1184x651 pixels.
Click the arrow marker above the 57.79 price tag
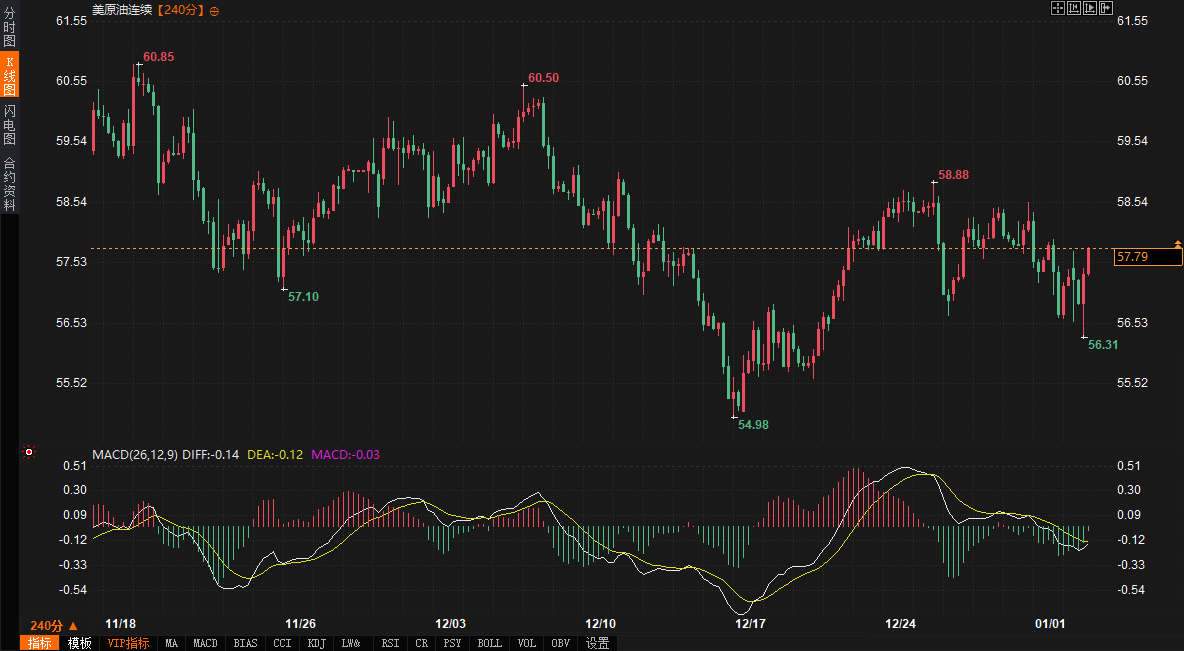(1177, 243)
